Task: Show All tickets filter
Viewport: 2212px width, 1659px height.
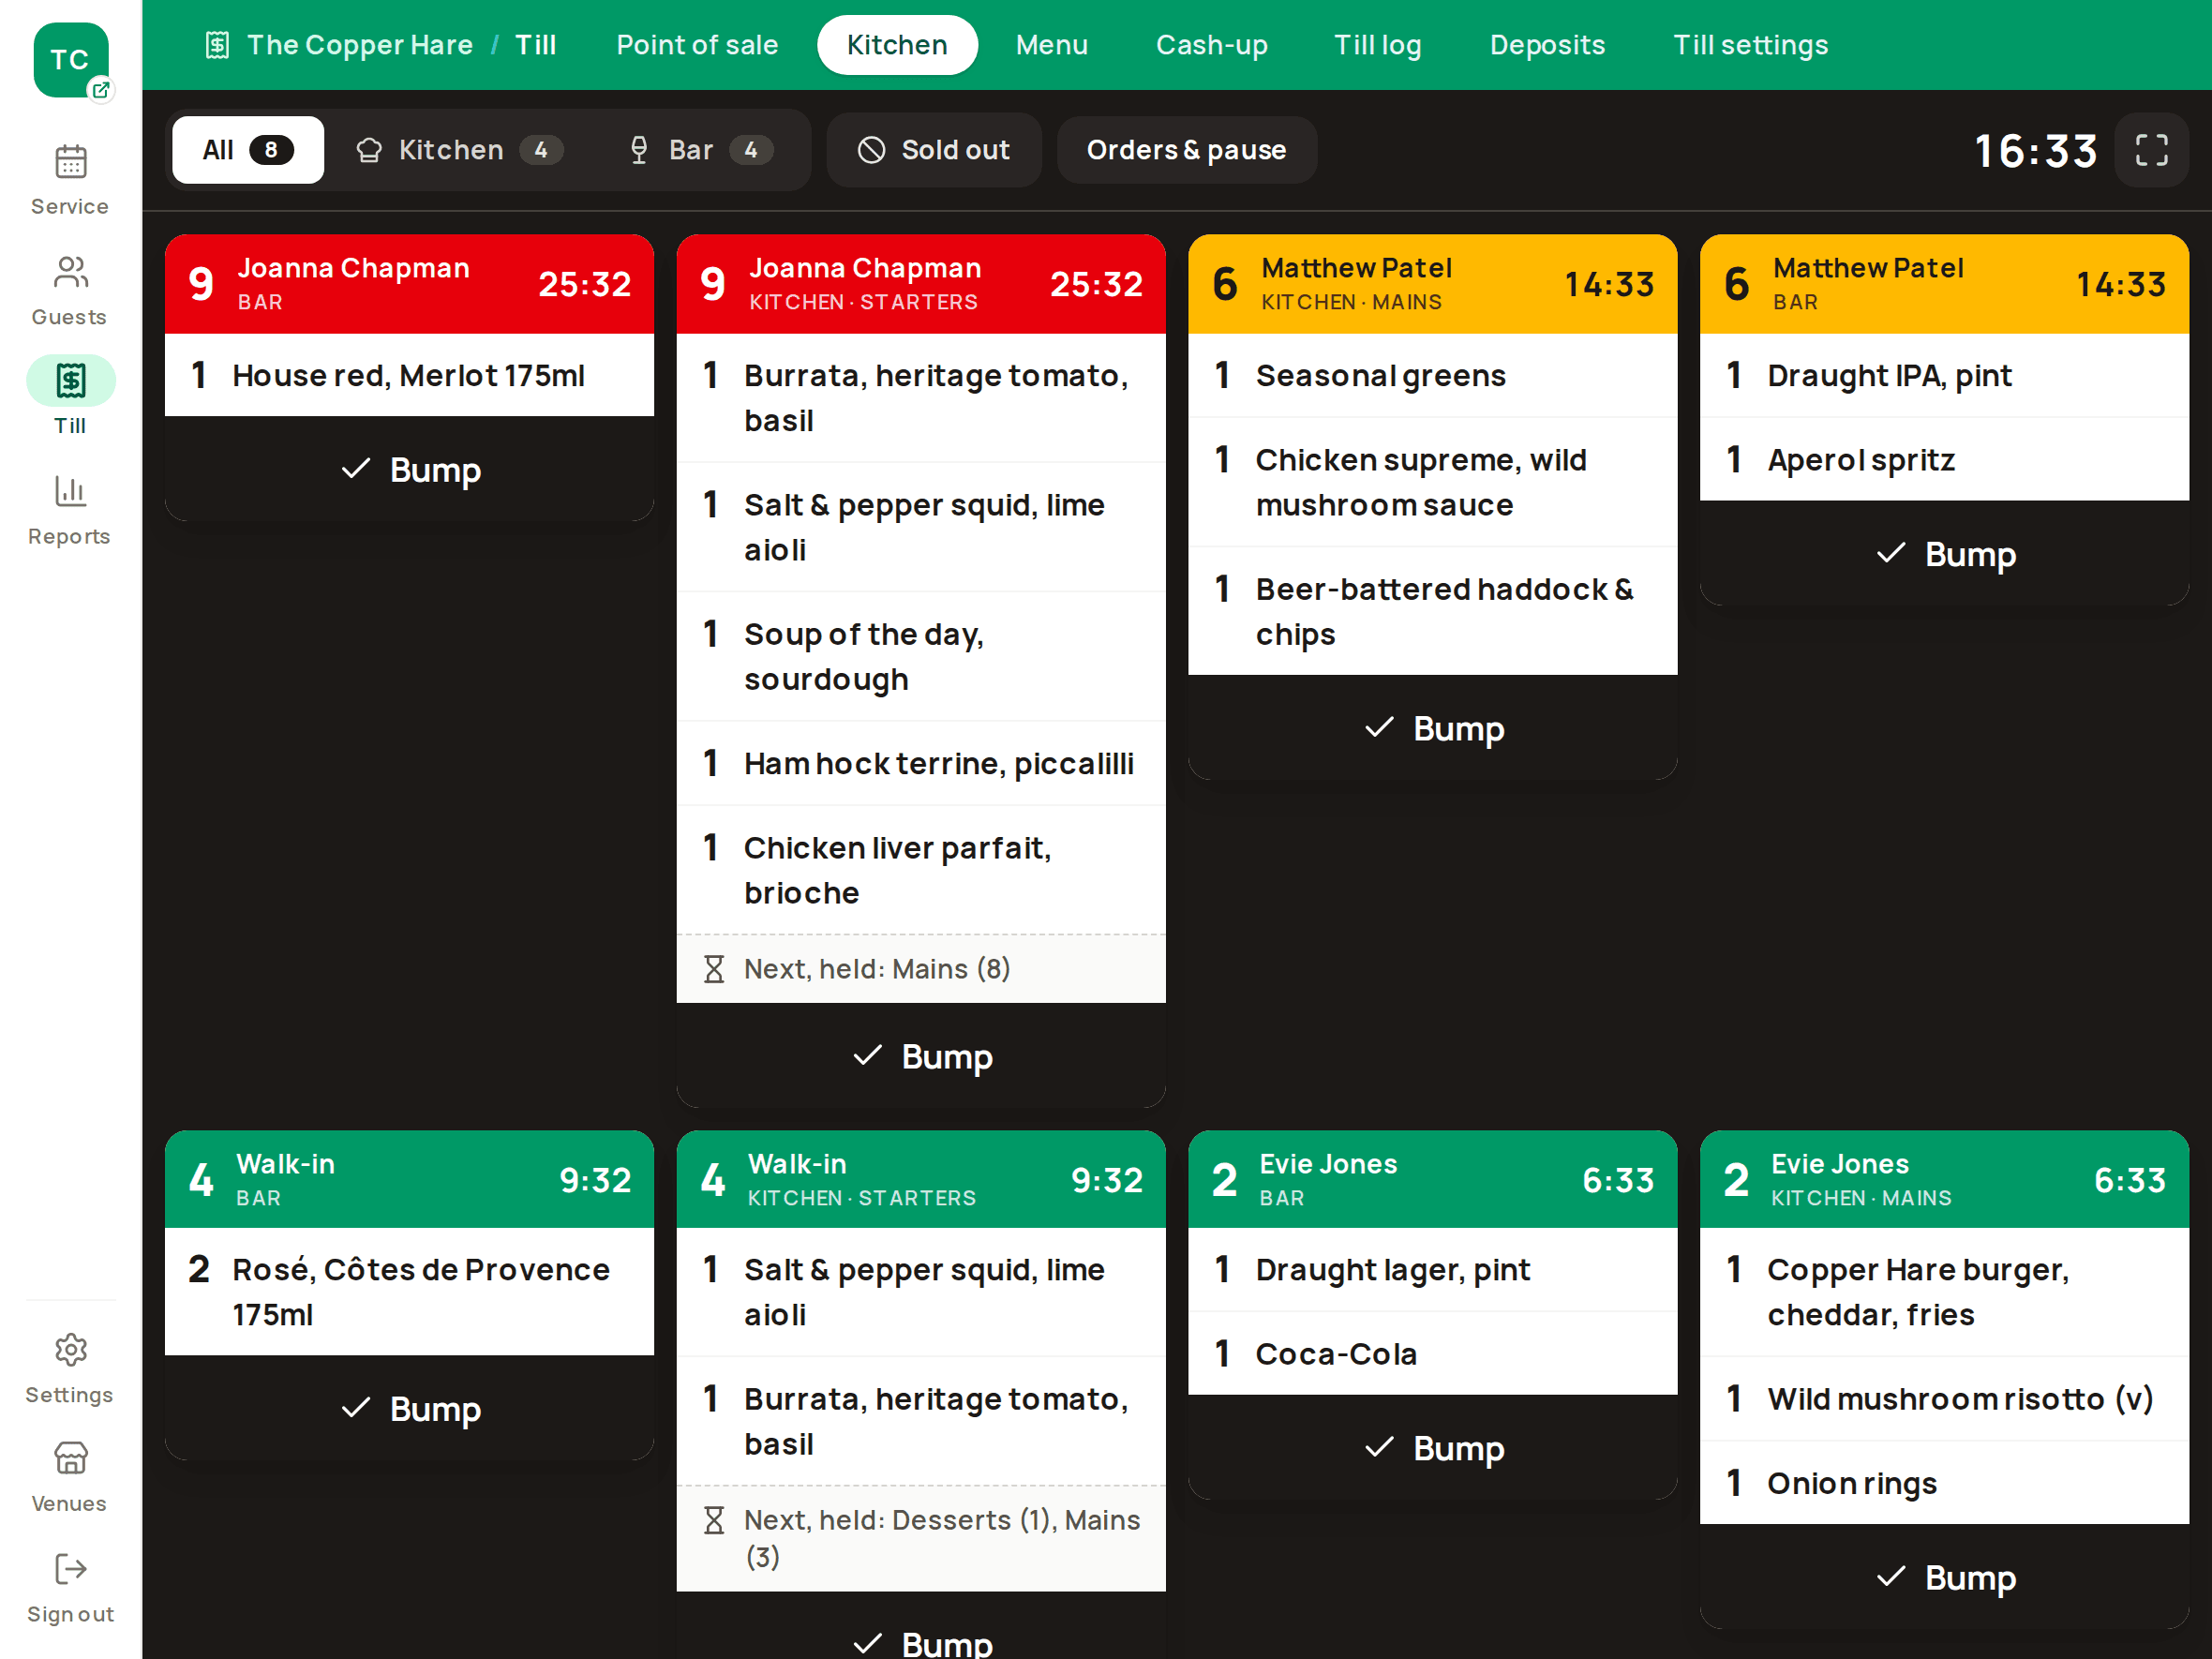Action: 248,150
